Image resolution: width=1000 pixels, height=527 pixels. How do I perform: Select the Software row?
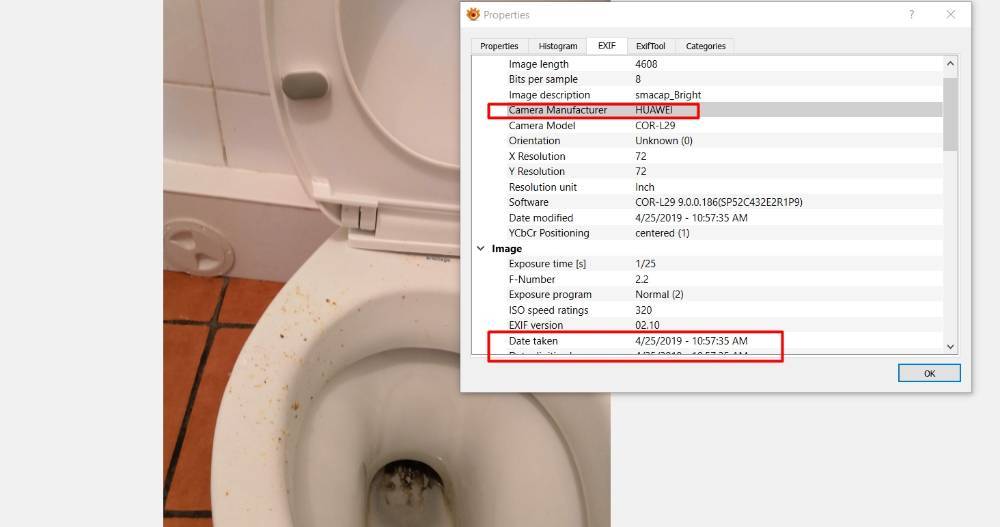(x=707, y=202)
